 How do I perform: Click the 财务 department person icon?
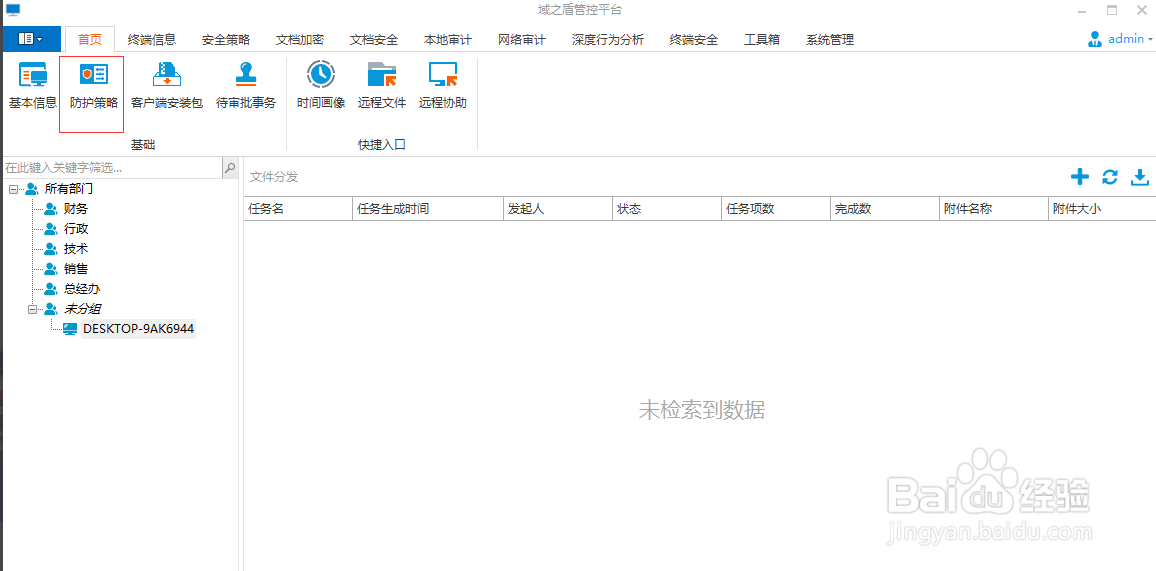pos(51,209)
